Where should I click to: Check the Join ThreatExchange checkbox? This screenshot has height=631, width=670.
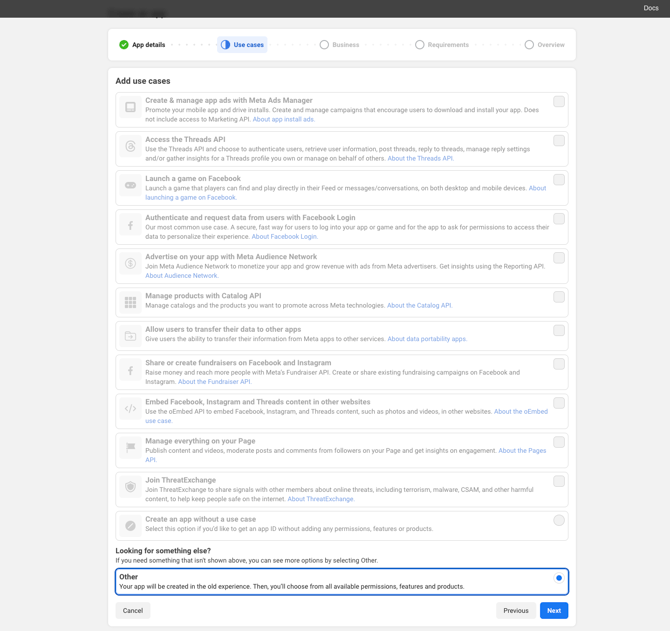click(x=558, y=481)
